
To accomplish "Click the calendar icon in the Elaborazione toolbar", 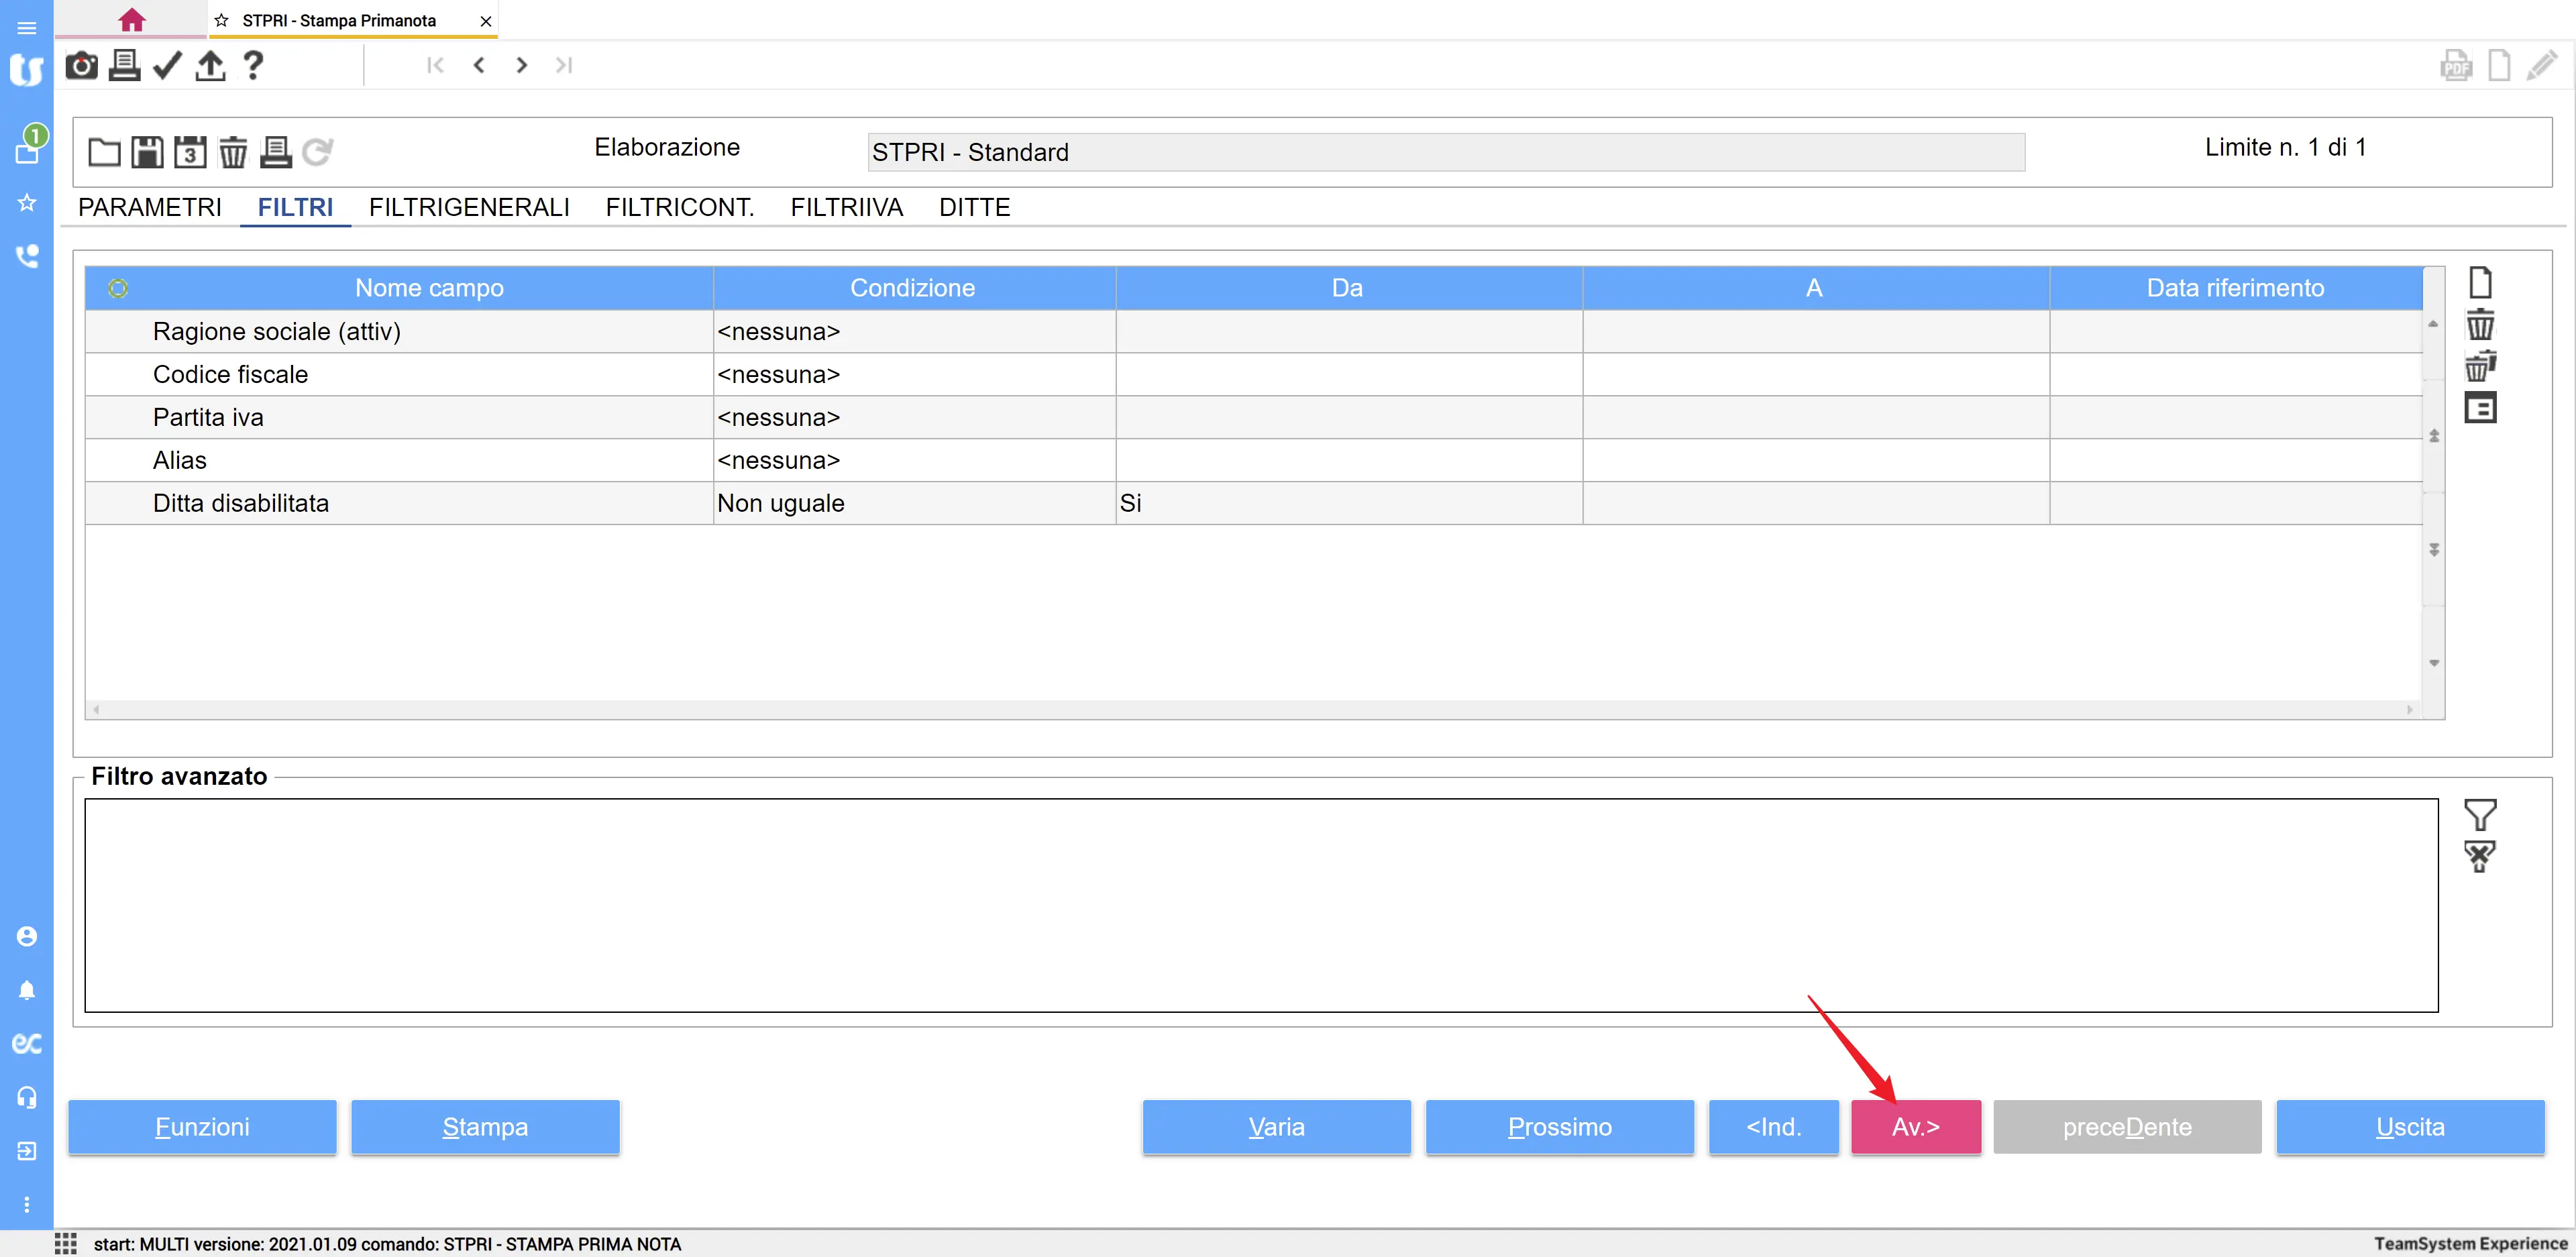I will click(x=190, y=152).
